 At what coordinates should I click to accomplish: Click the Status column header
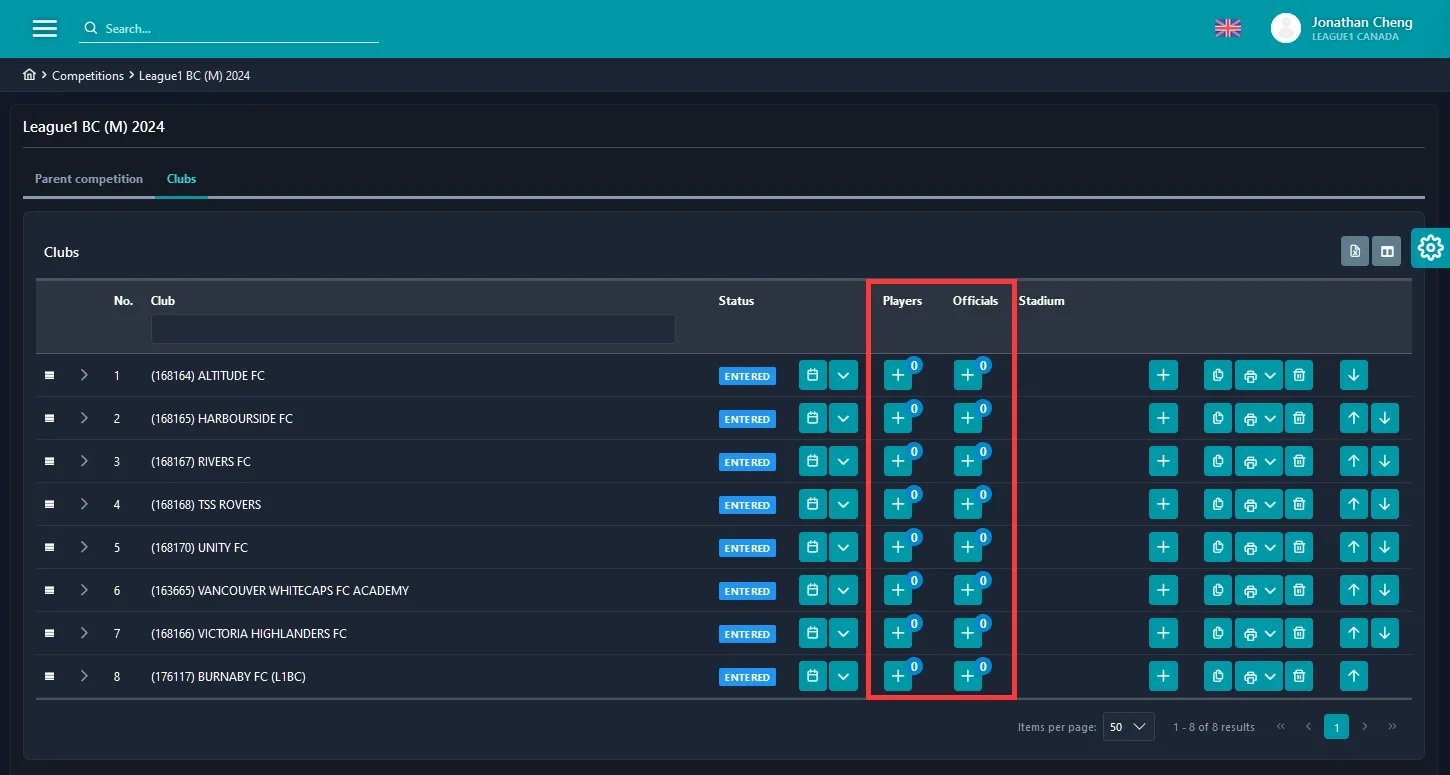[x=736, y=300]
